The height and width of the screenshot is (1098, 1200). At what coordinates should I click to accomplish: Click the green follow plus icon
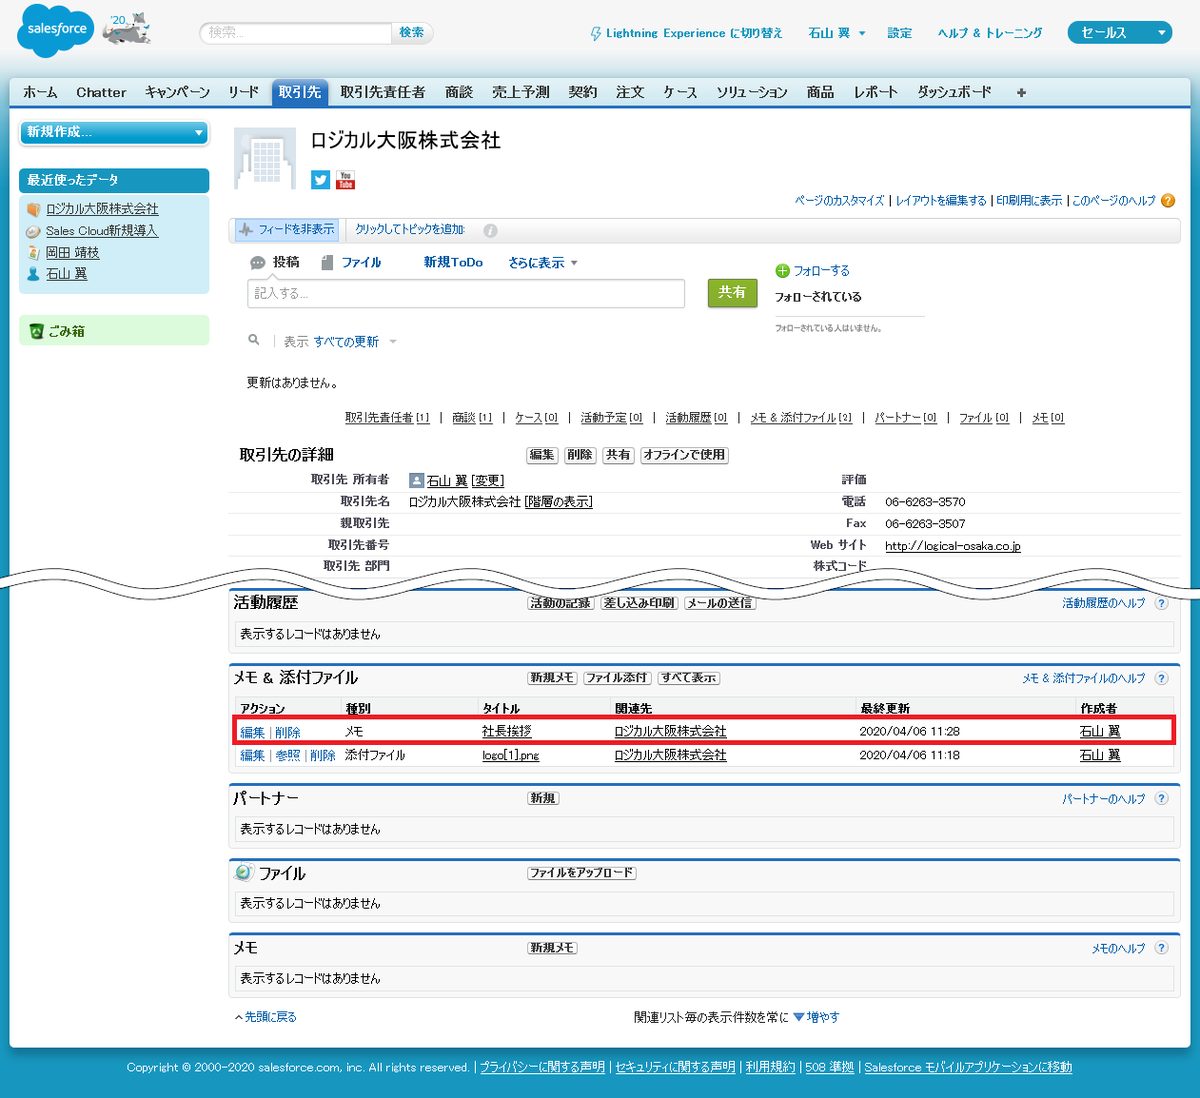[782, 271]
